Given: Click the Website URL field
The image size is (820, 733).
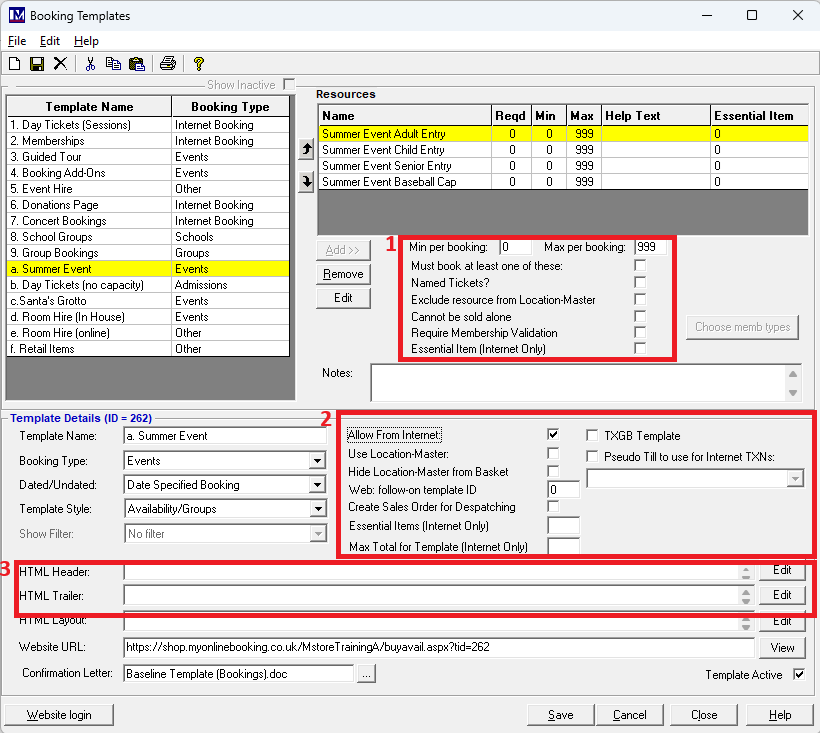Looking at the screenshot, I should tap(439, 647).
